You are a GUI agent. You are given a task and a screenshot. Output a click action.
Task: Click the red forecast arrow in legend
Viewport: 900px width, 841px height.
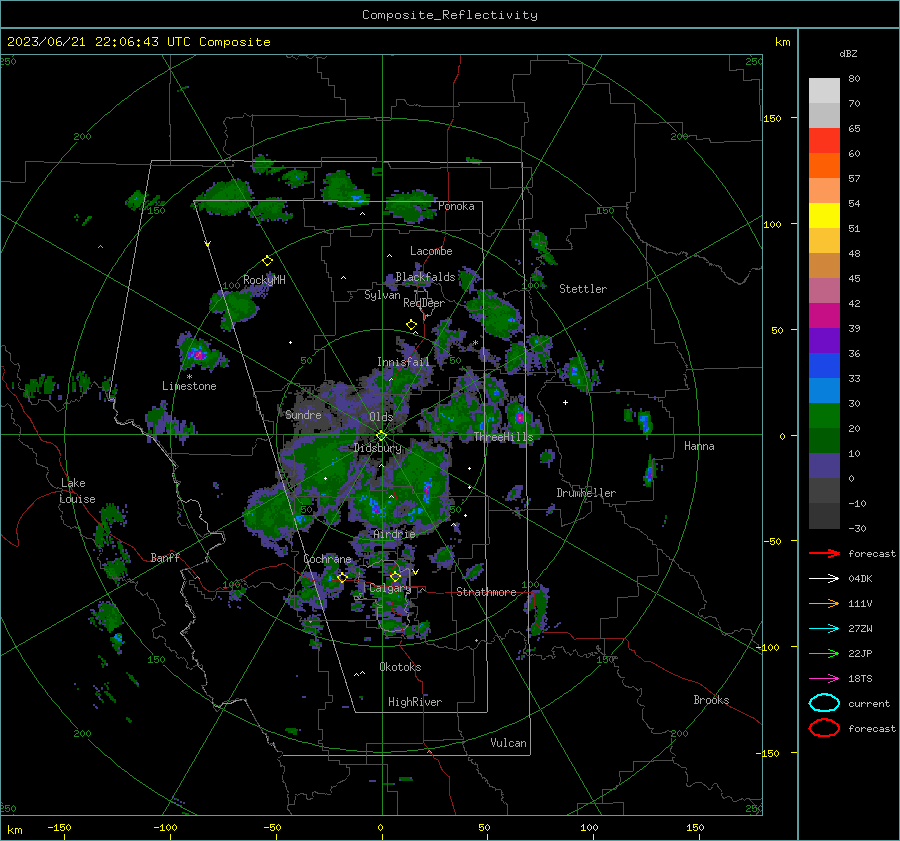coord(824,553)
